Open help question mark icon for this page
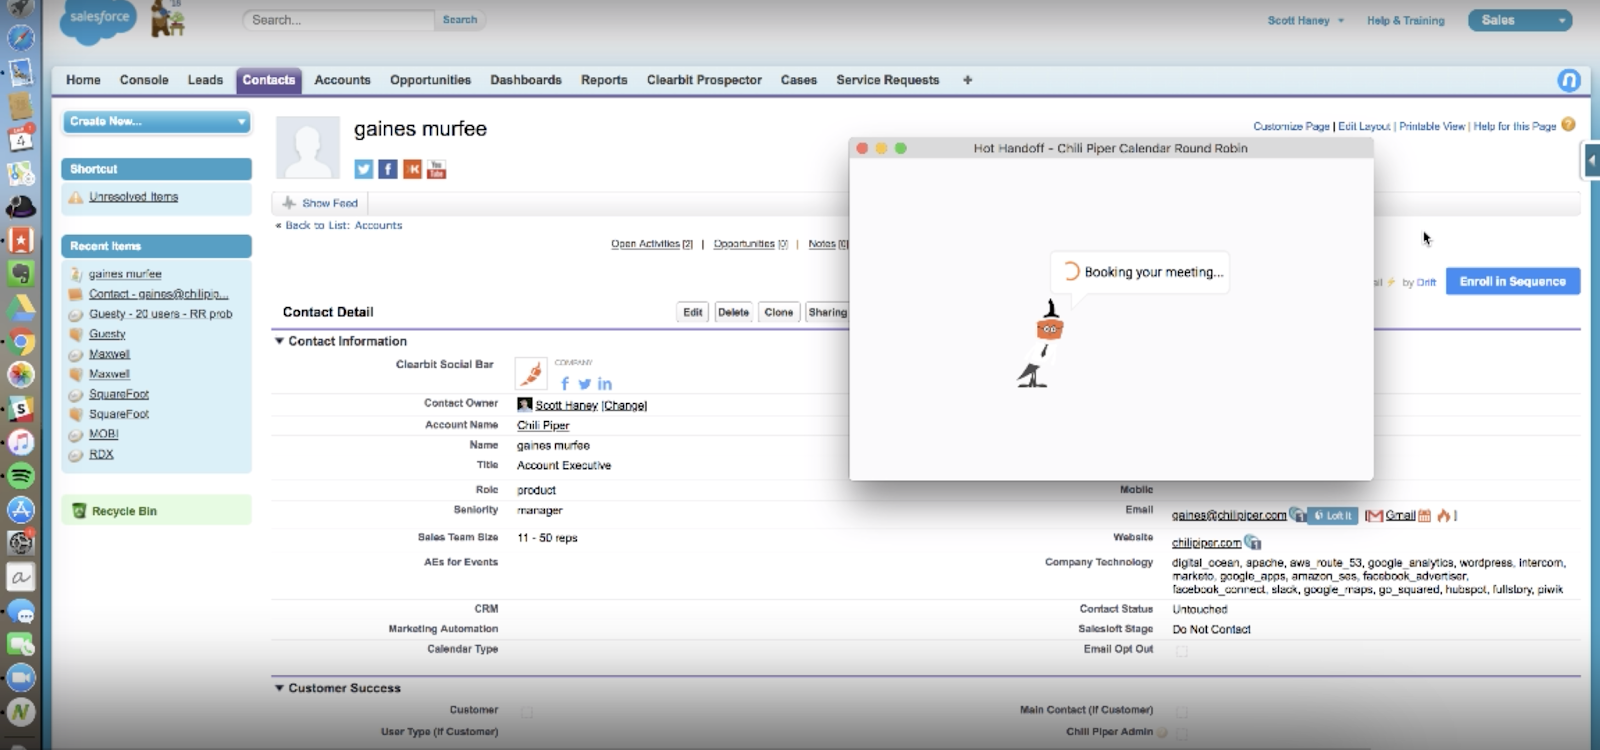 coord(1568,125)
